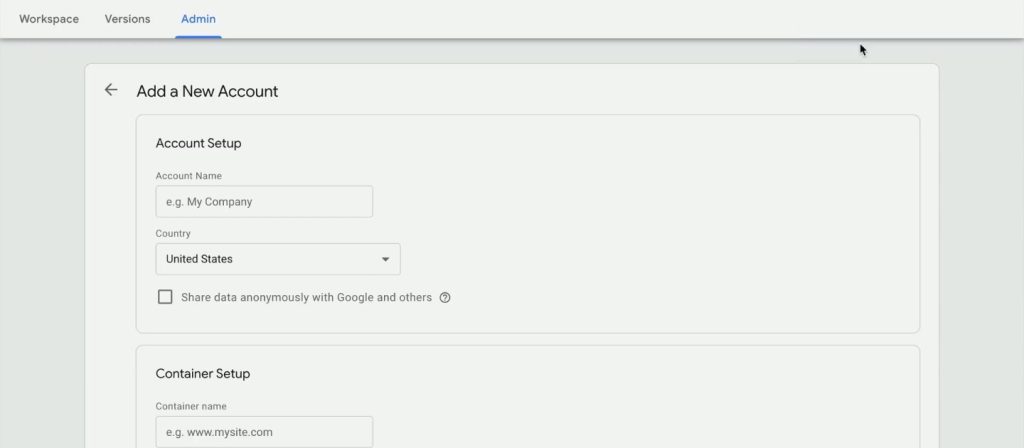Click the Container Setup section title
Image resolution: width=1024 pixels, height=448 pixels.
click(202, 374)
